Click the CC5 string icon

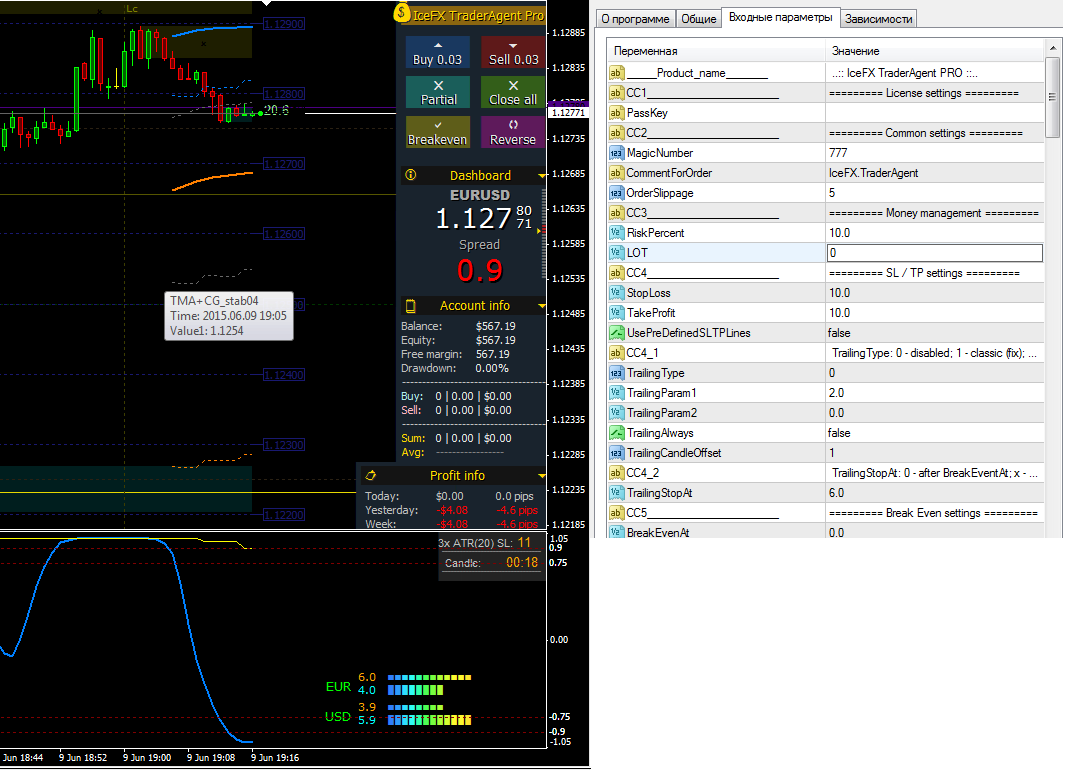pyautogui.click(x=616, y=513)
